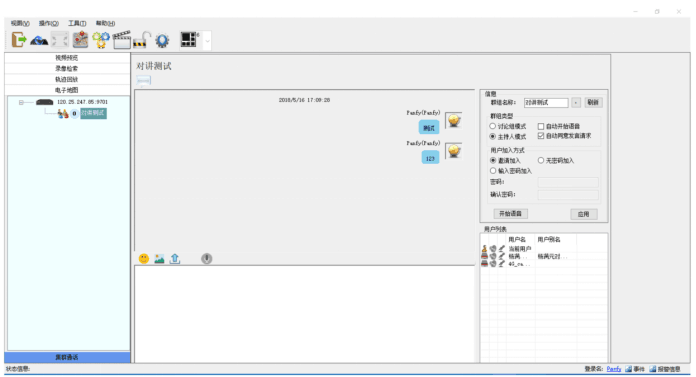Open the 工具(T) menu
The image size is (696, 377).
(x=77, y=23)
